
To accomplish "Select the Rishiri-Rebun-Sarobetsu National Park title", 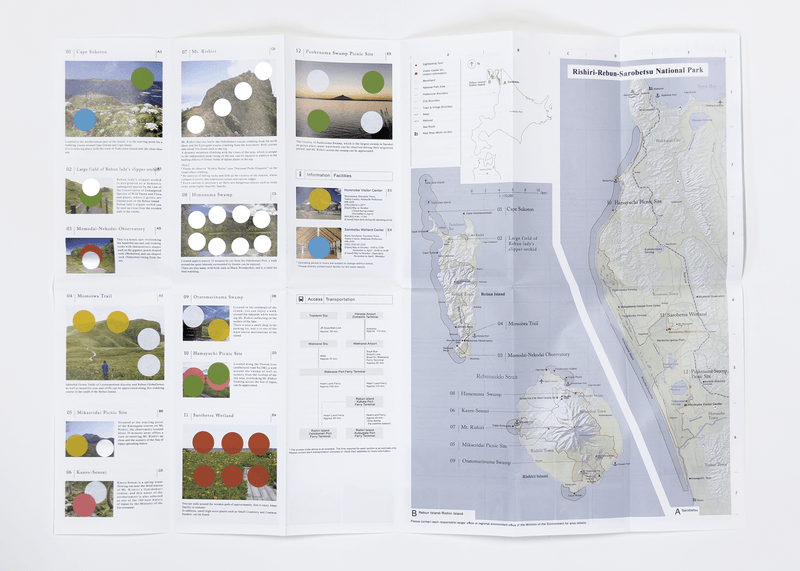I will click(x=632, y=72).
